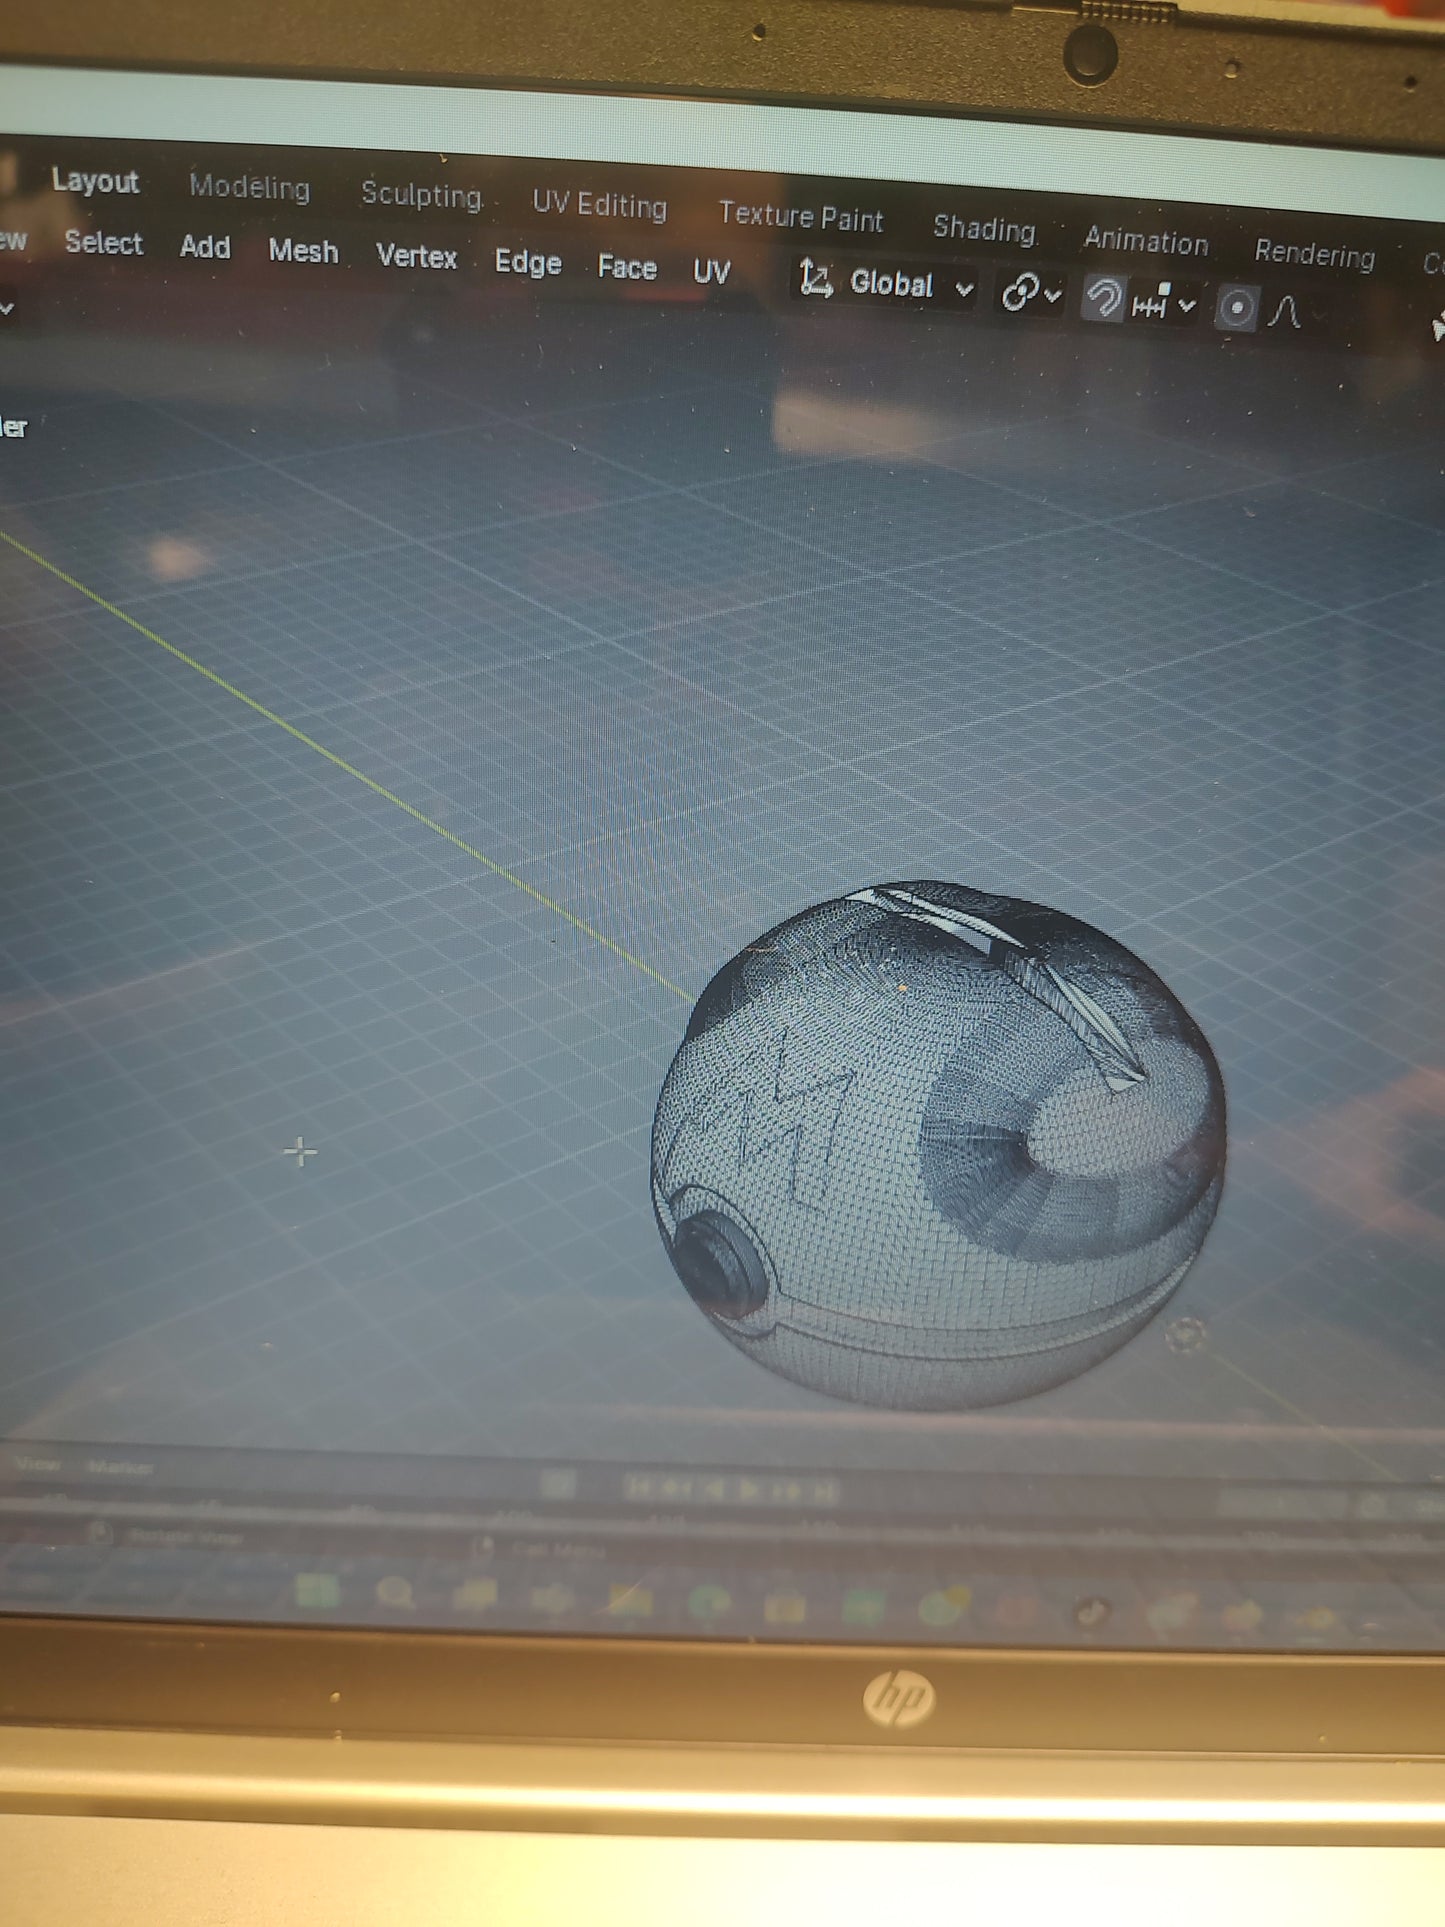Open the Add menu
The height and width of the screenshot is (1927, 1445).
[205, 247]
